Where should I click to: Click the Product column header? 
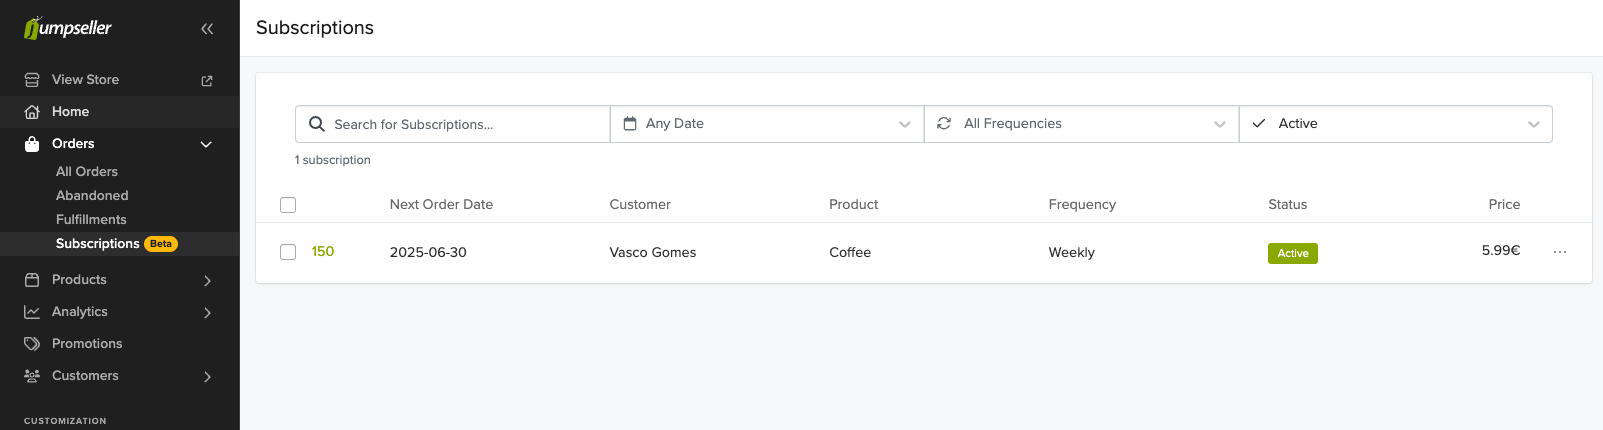854,204
